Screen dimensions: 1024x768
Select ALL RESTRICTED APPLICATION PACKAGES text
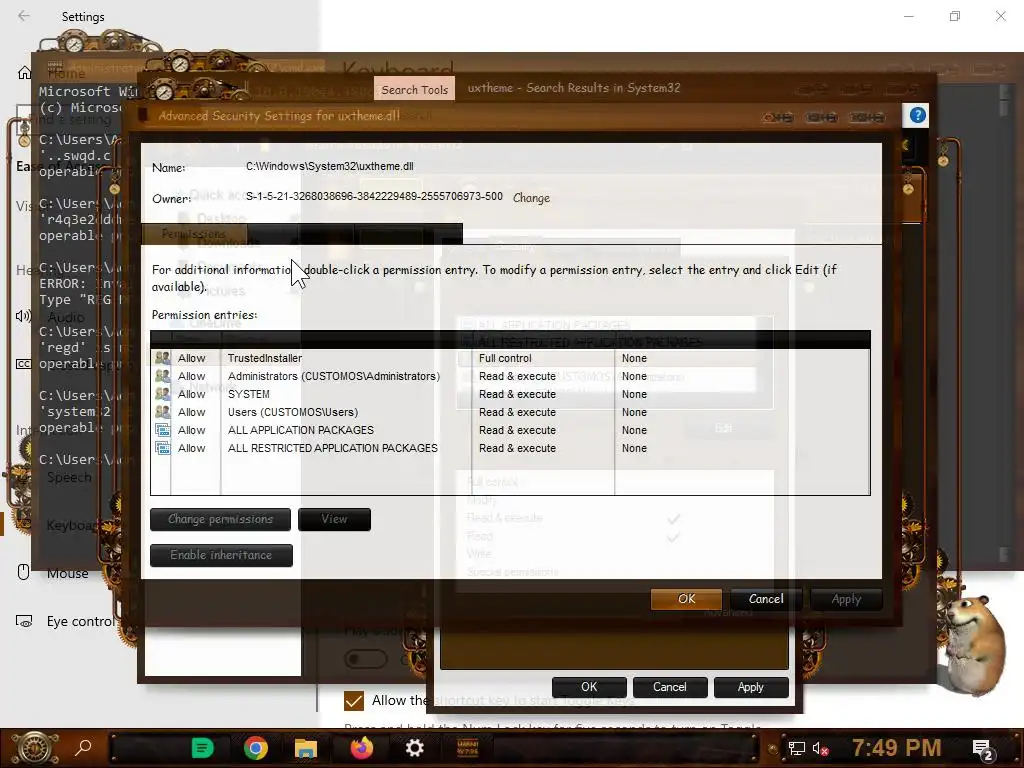coord(332,448)
